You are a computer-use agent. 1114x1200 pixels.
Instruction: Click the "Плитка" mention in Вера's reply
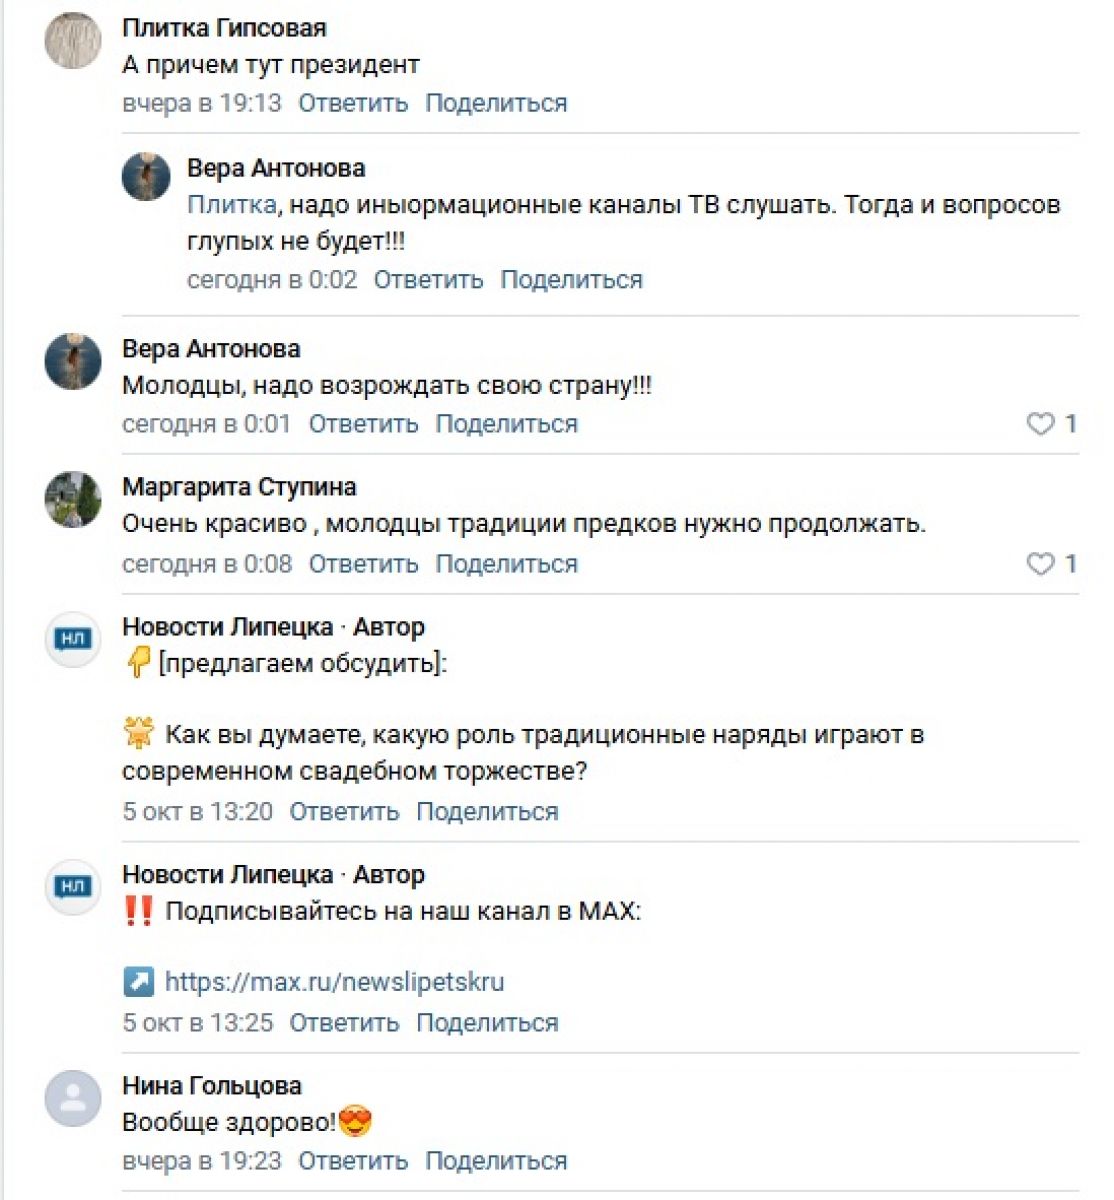(231, 205)
